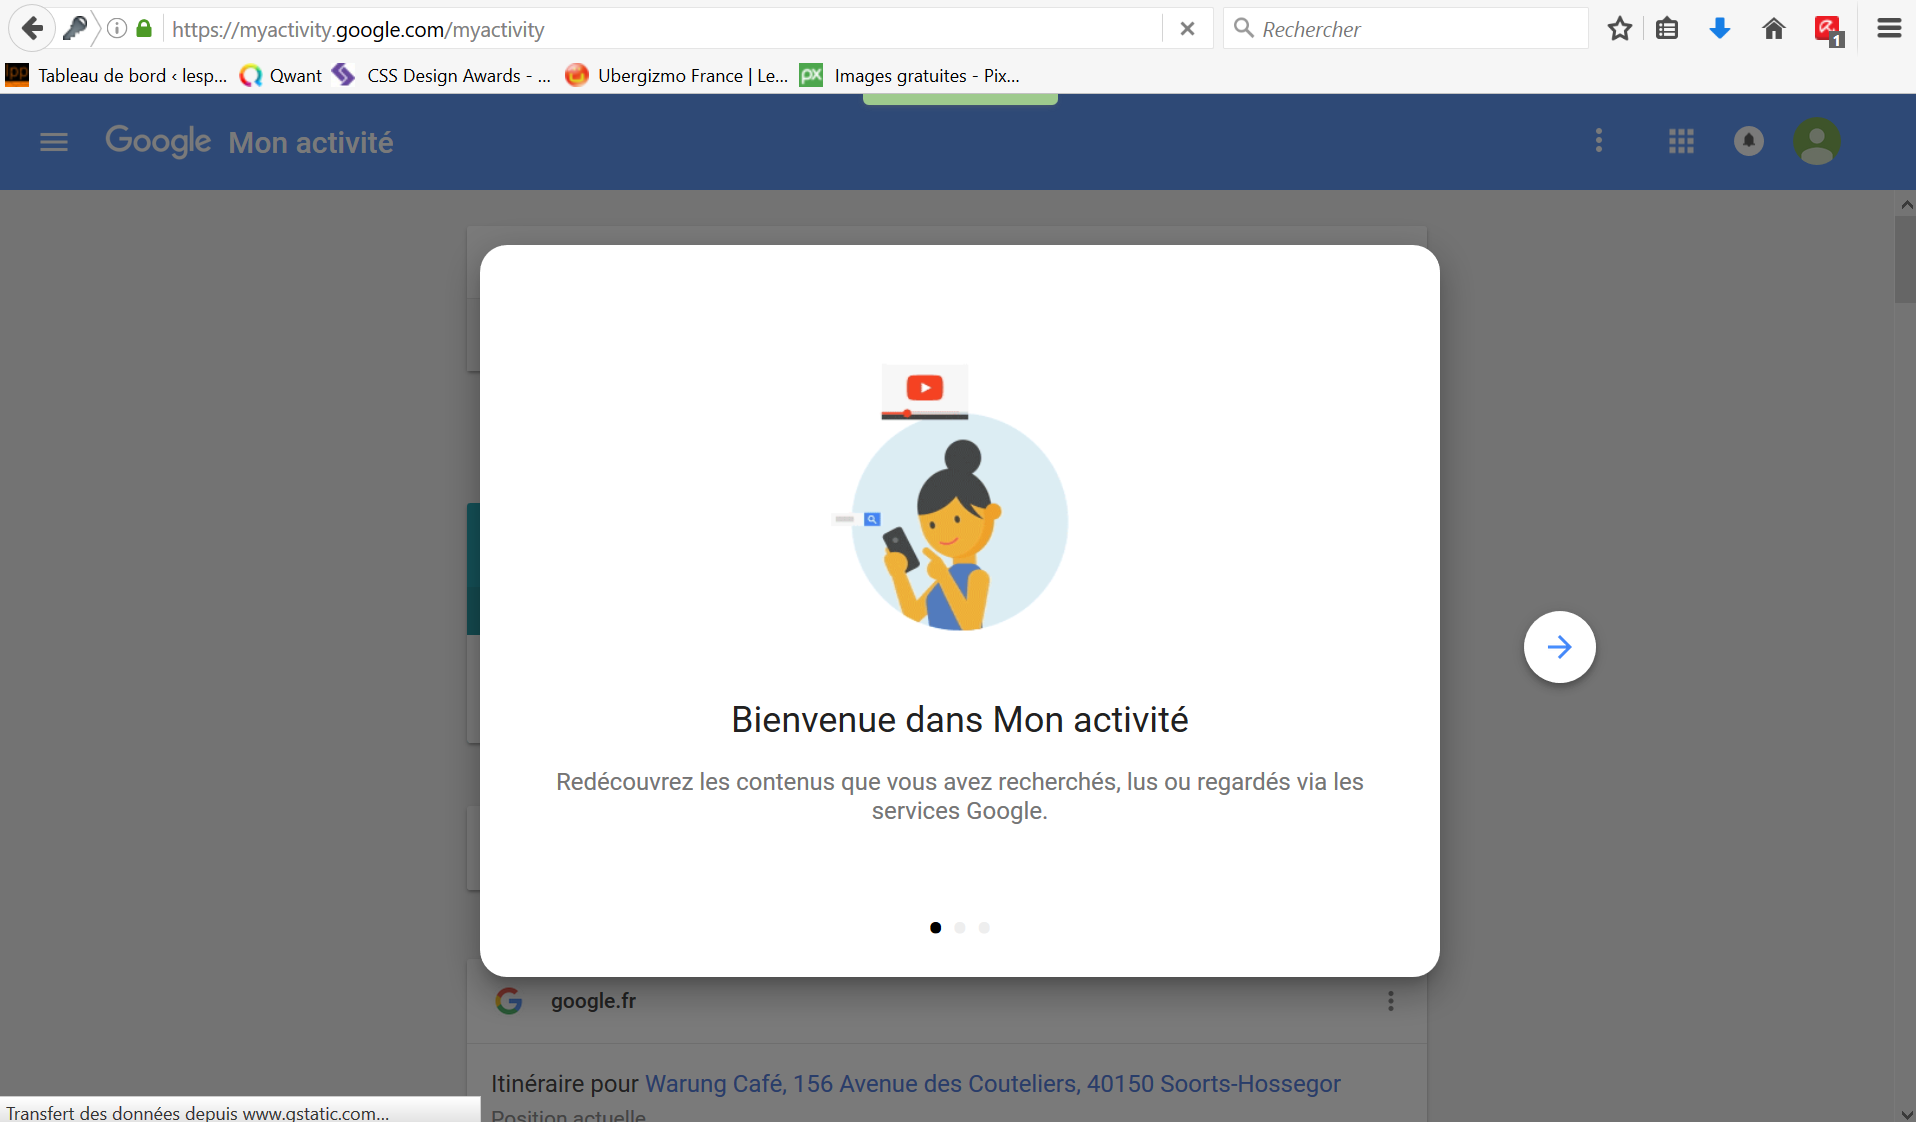Go to Firefox home page icon
This screenshot has height=1122, width=1916.
(1773, 29)
